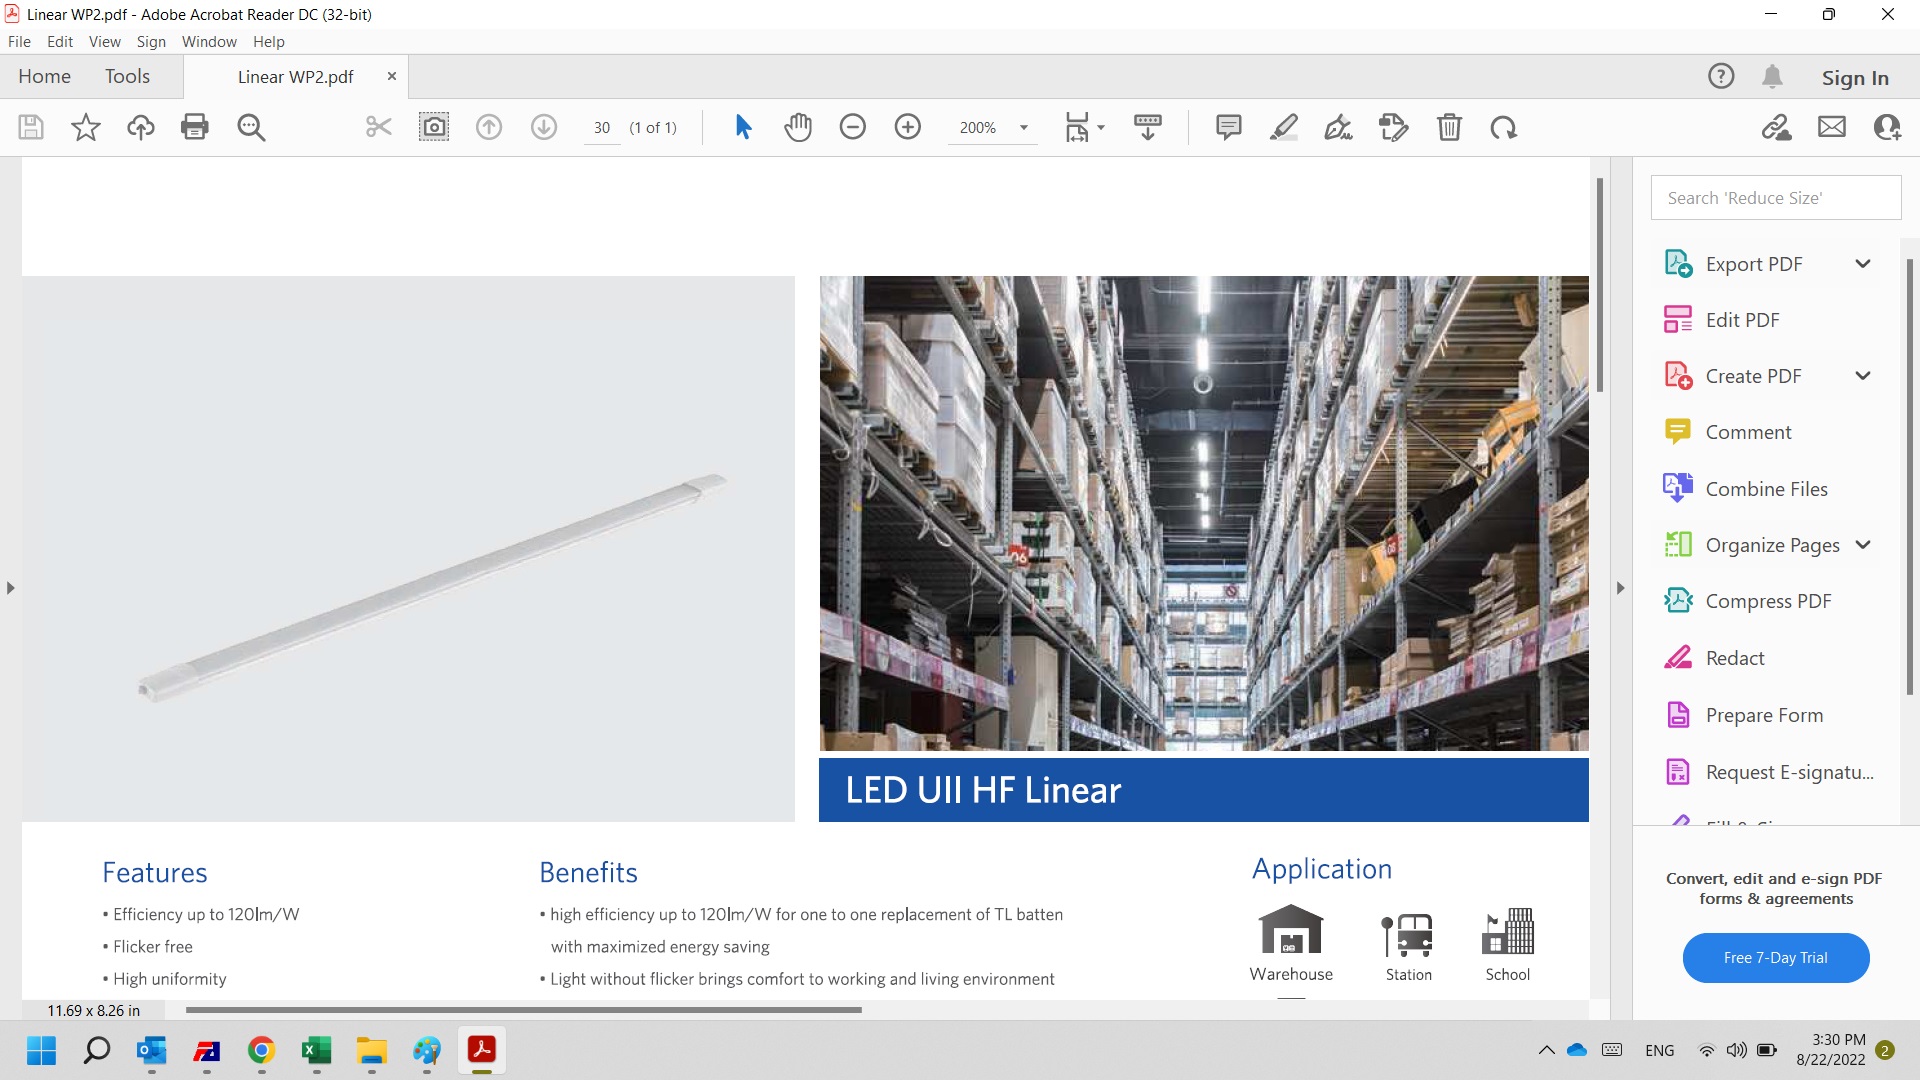Close the Linear WP2.pdf tab
Viewport: 1920px width, 1080px height.
point(392,76)
